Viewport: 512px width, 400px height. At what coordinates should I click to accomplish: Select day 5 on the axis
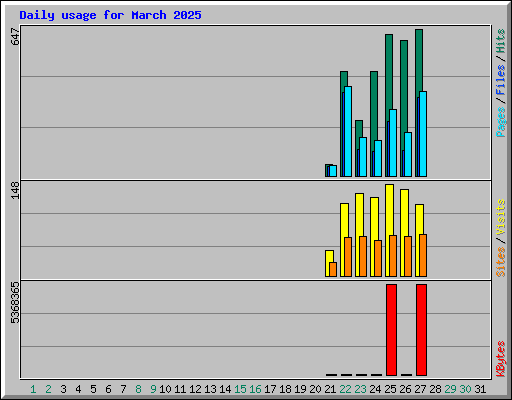(x=93, y=389)
